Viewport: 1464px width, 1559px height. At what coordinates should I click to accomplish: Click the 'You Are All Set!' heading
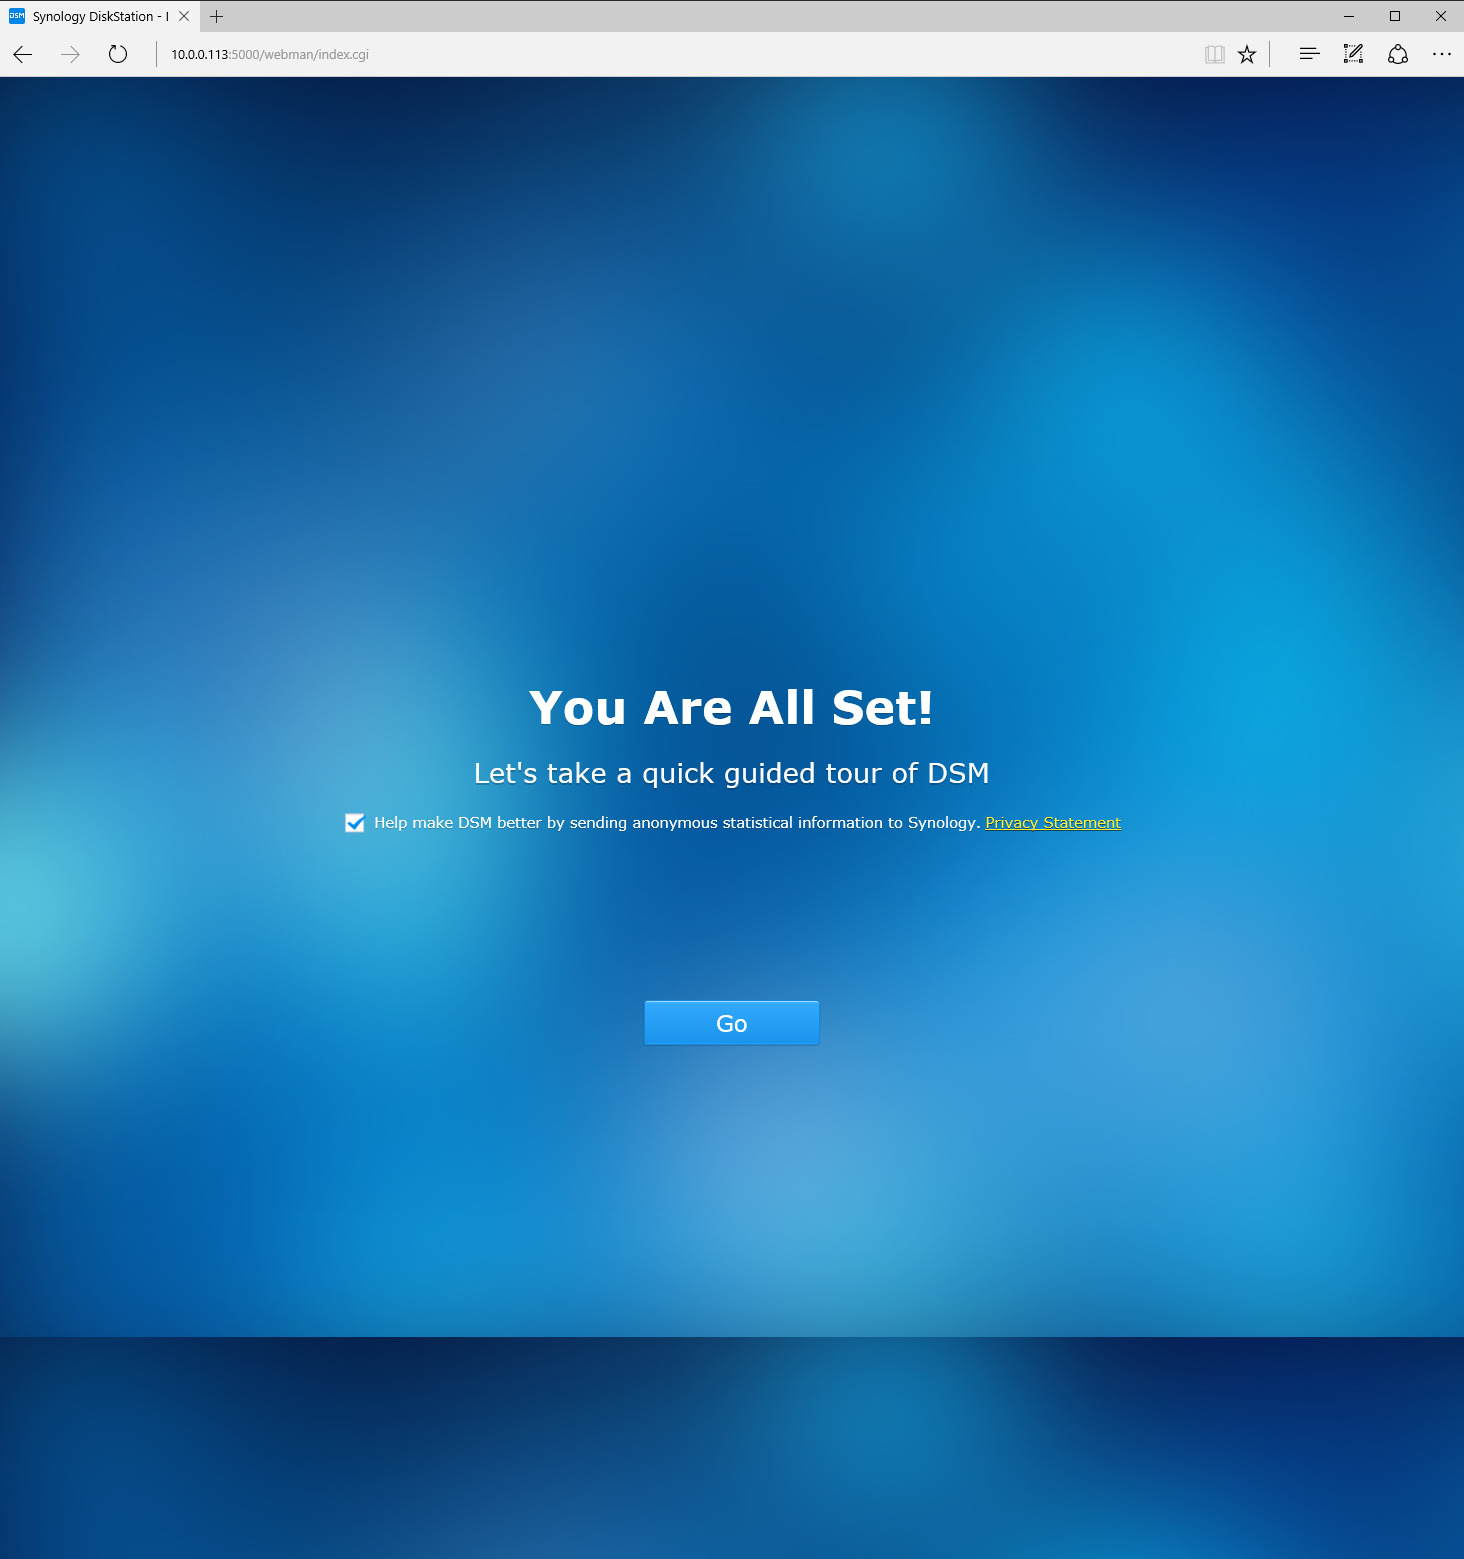coord(731,708)
